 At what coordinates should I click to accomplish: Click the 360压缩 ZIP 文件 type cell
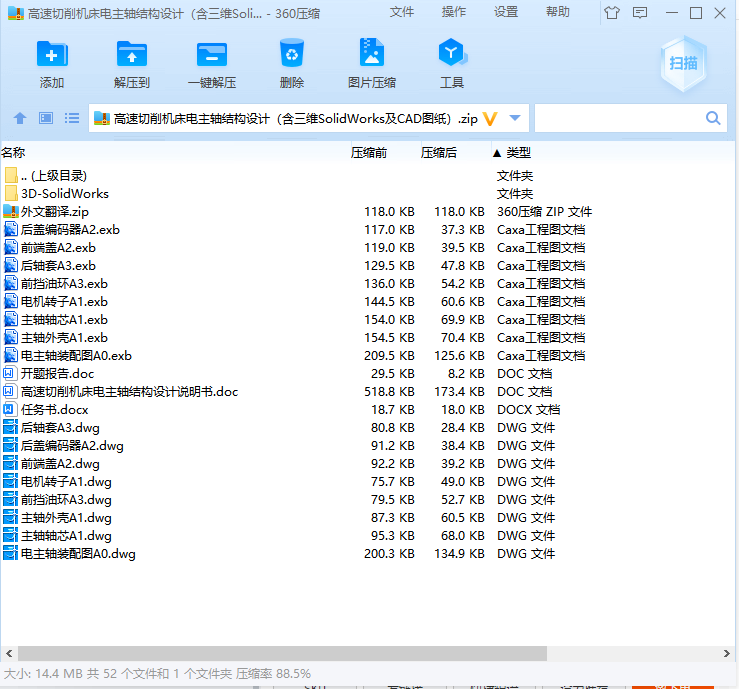[544, 212]
